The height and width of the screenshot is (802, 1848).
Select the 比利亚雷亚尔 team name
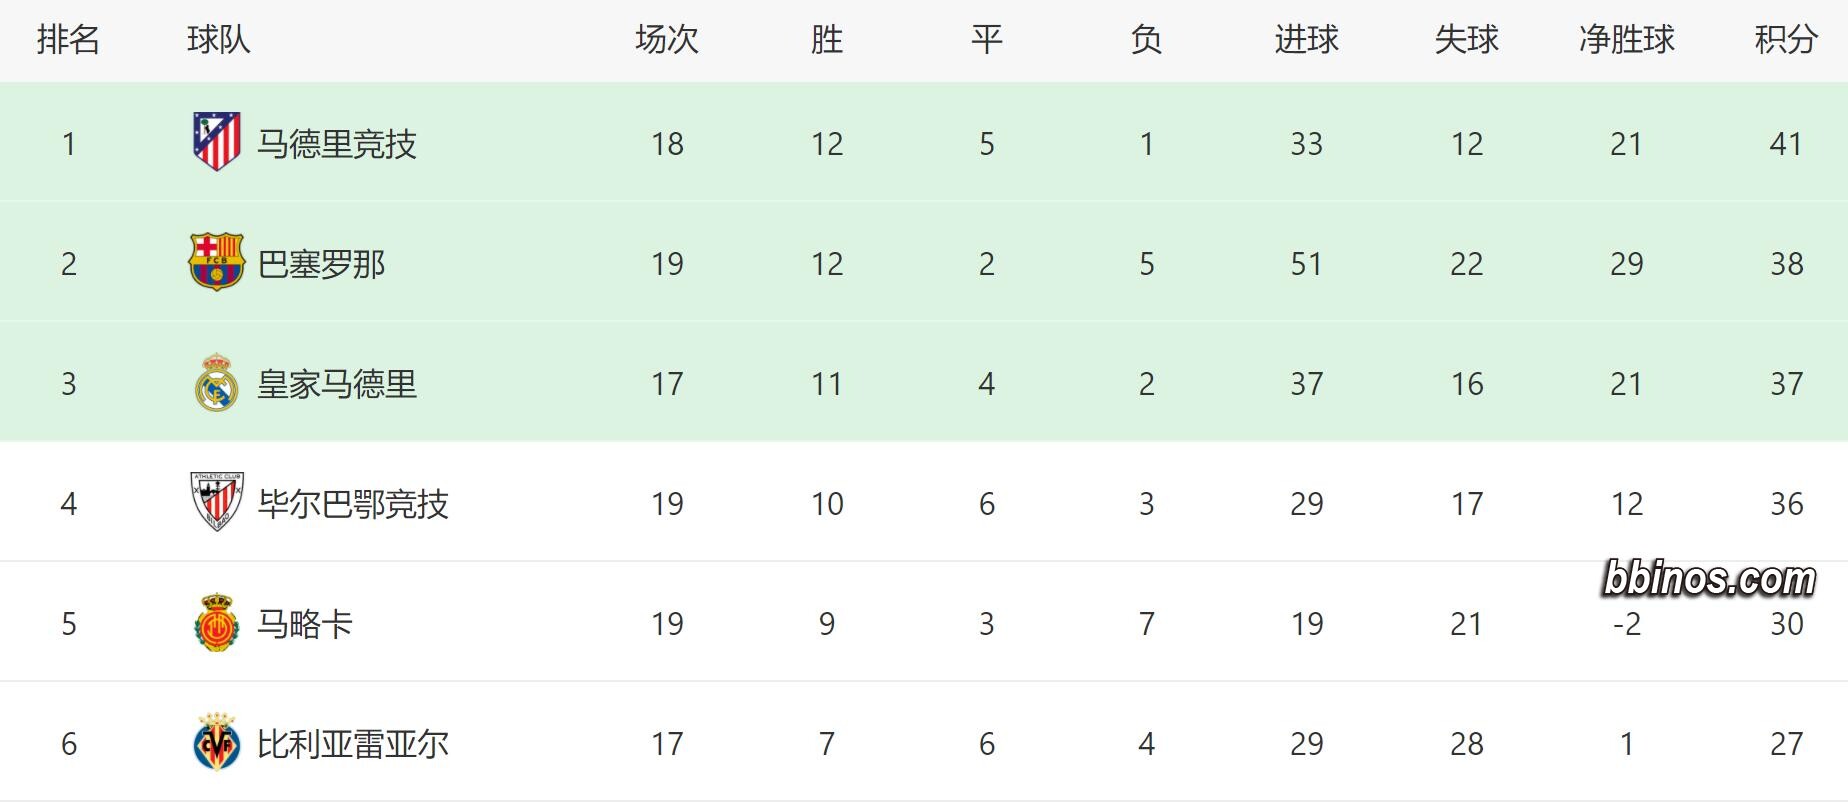click(x=353, y=744)
